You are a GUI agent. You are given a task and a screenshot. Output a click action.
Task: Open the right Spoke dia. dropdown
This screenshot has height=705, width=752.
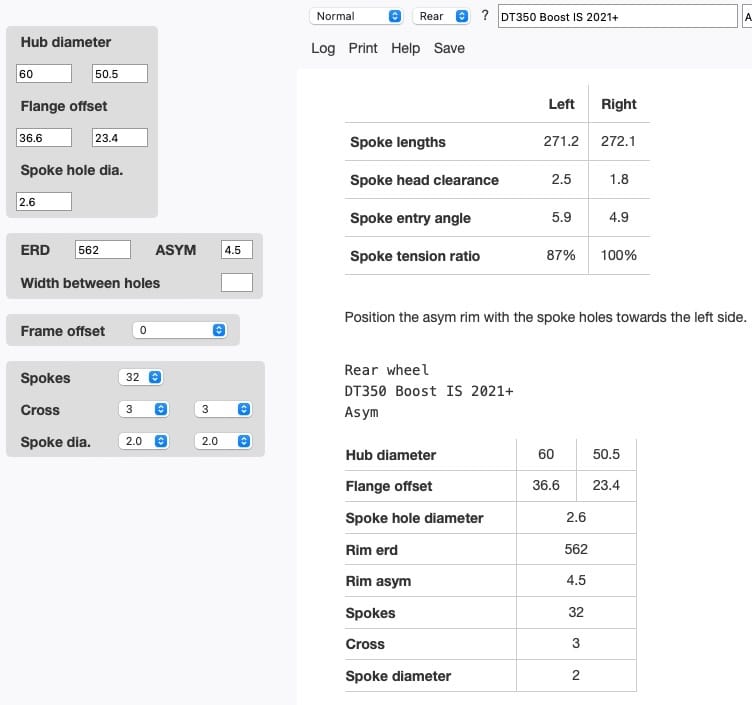click(223, 441)
